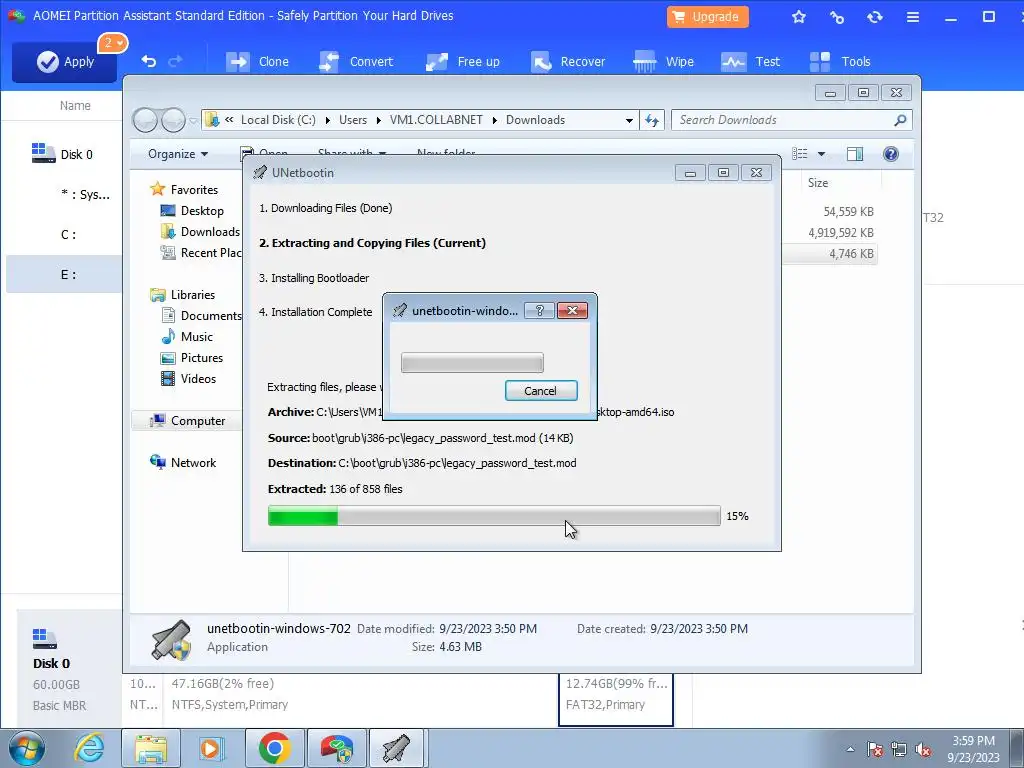Screen dimensions: 1024x768
Task: Open Internet Explorer from the taskbar
Action: (89, 748)
